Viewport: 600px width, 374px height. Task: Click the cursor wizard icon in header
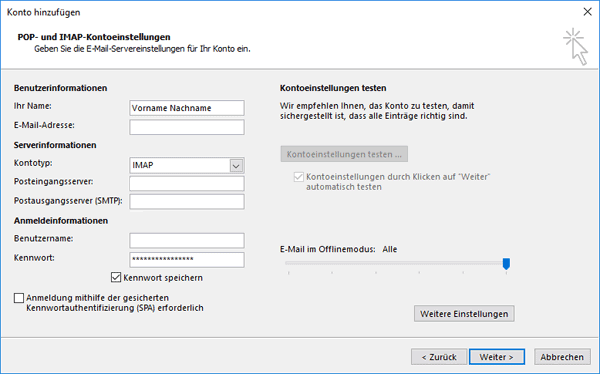coord(576,47)
